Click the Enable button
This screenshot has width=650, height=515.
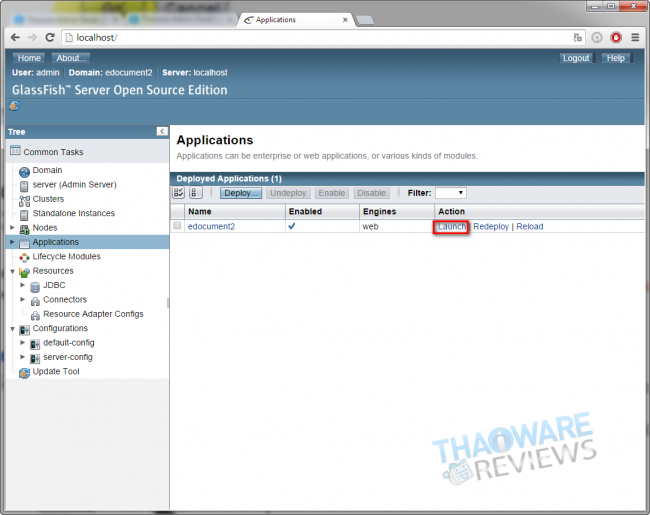point(332,193)
